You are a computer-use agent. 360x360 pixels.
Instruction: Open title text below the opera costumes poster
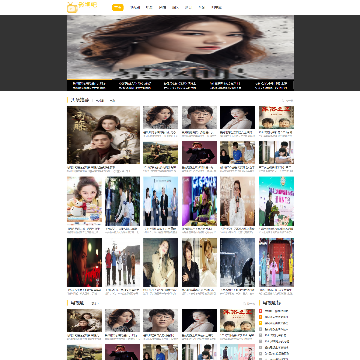[276, 290]
